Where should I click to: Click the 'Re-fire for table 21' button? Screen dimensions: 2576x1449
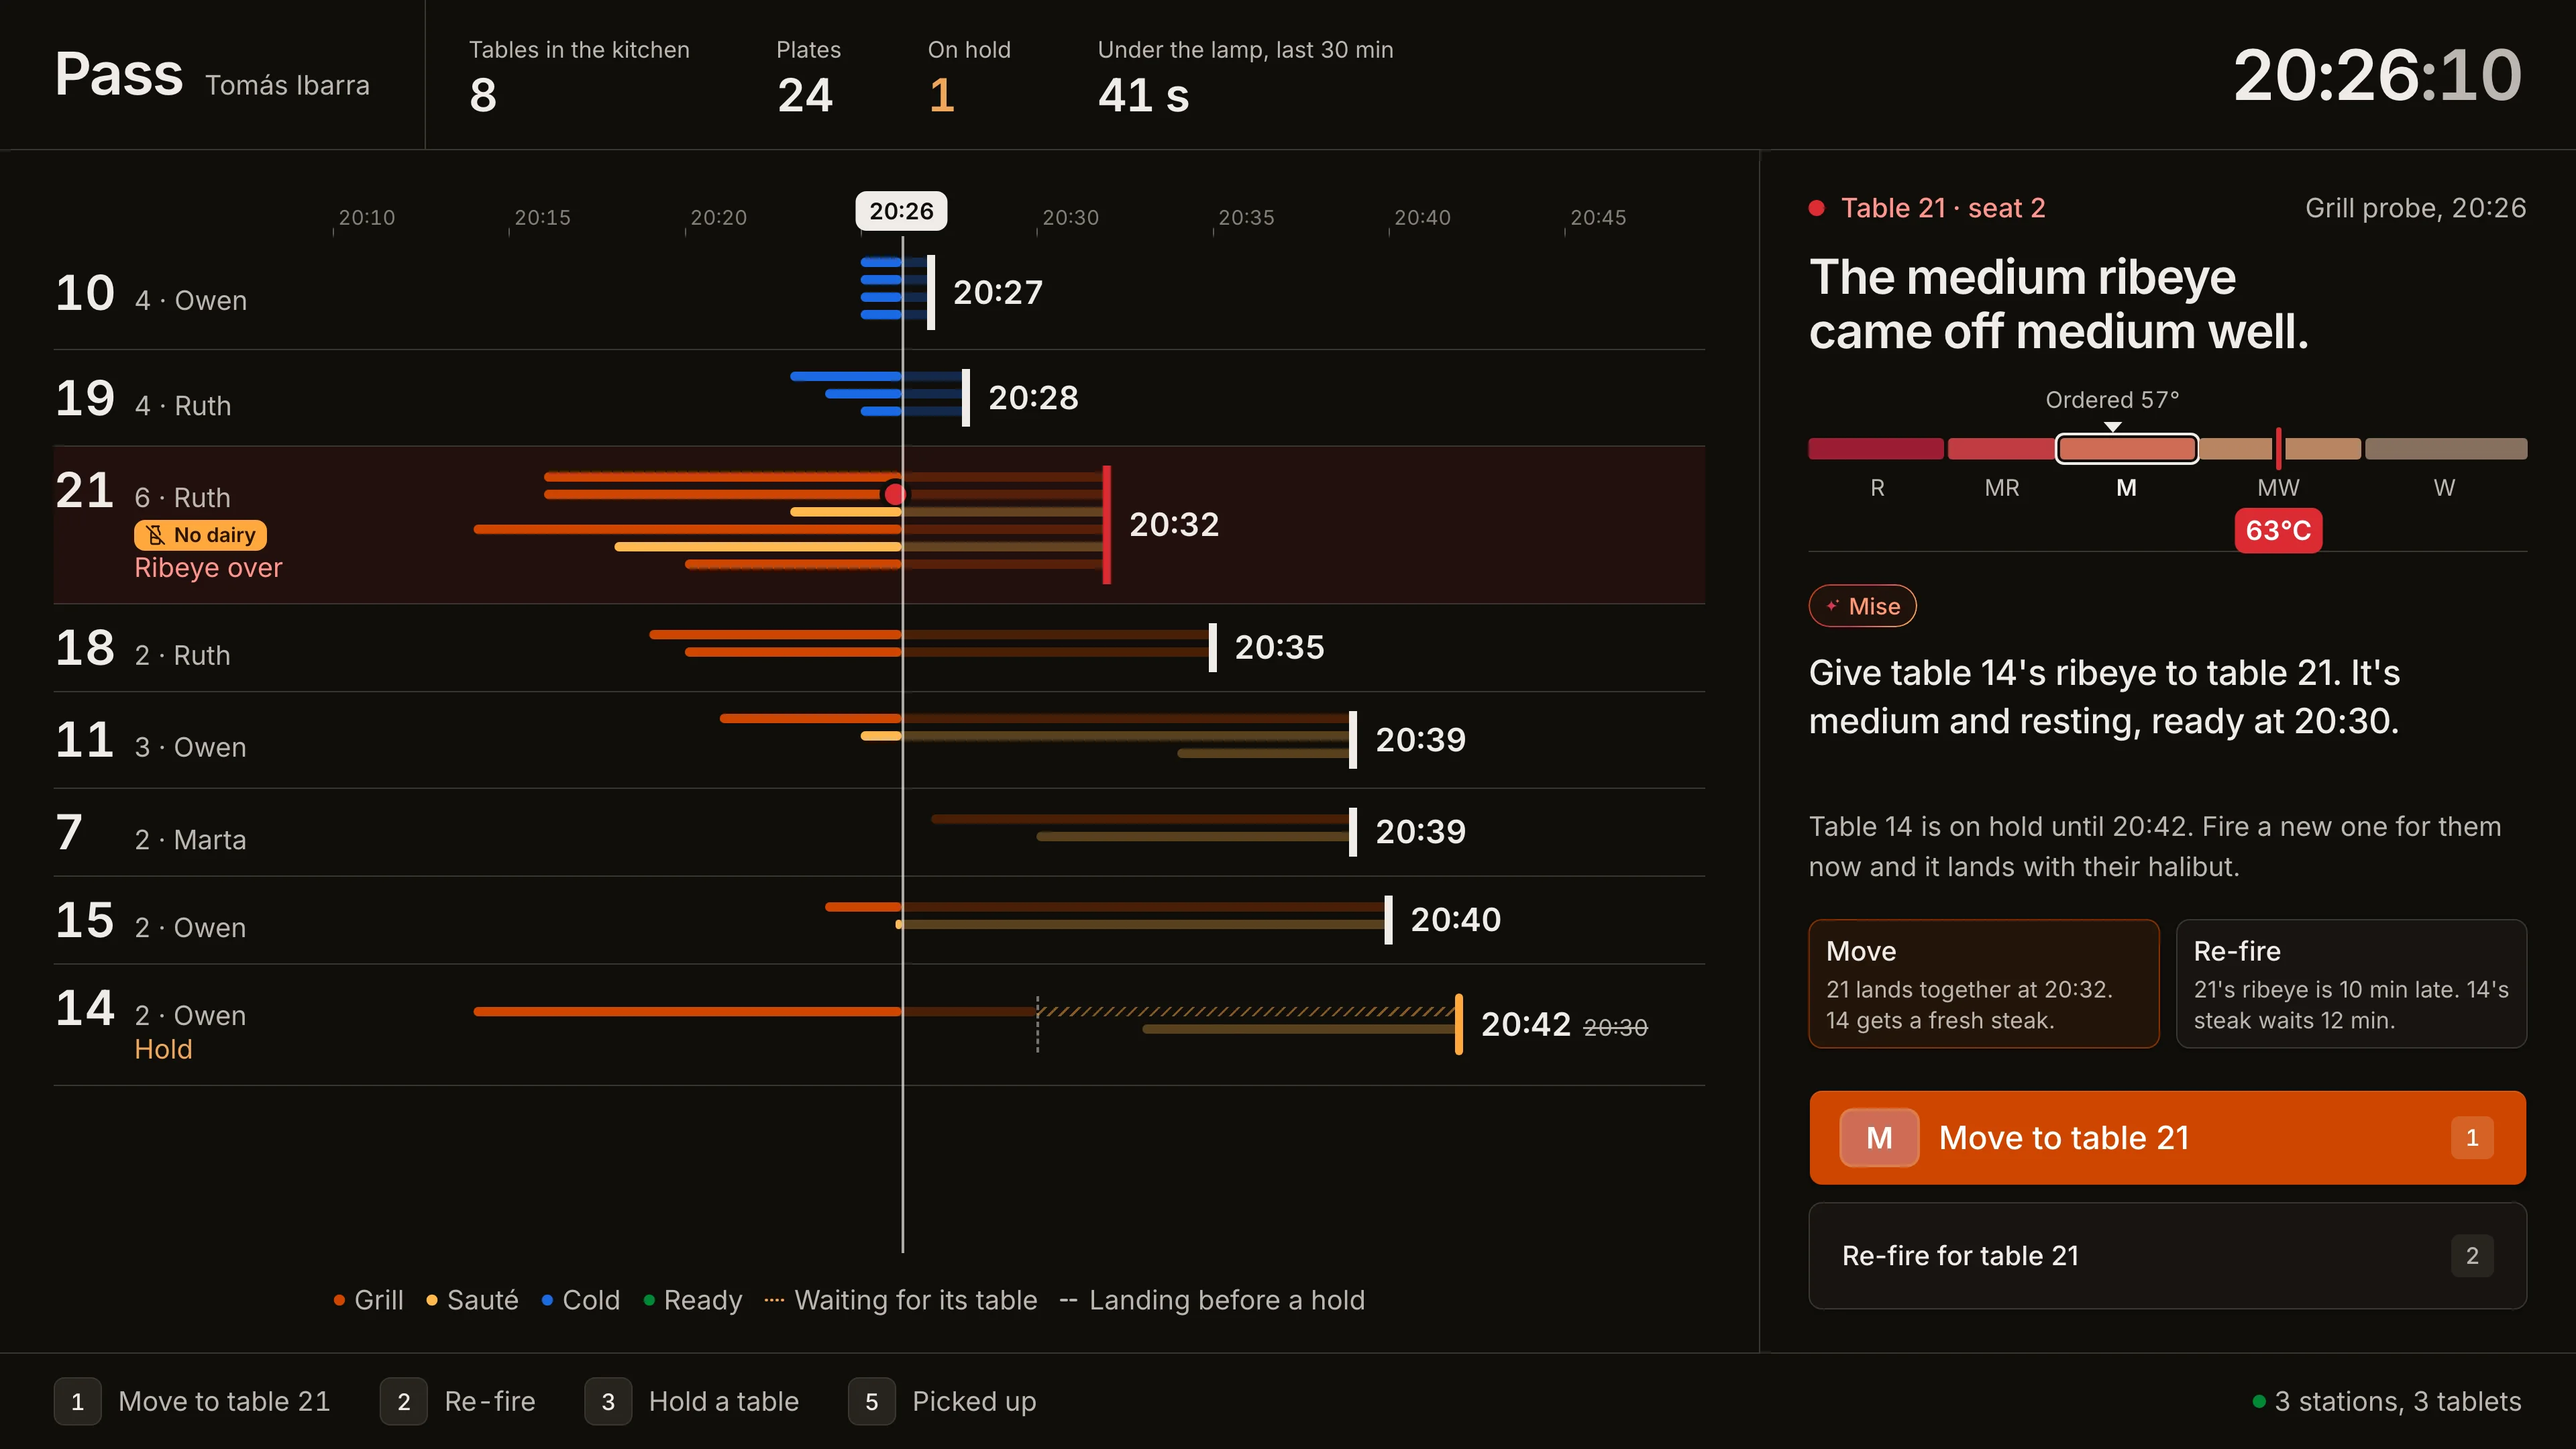[2167, 1255]
